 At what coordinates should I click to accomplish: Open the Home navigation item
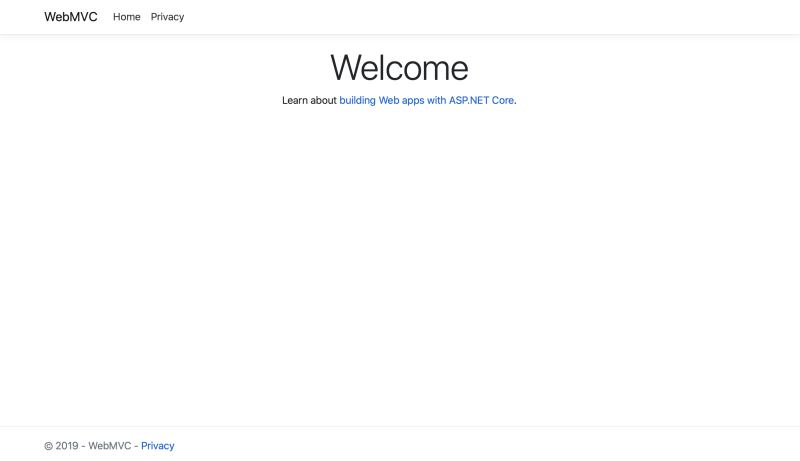(x=127, y=17)
